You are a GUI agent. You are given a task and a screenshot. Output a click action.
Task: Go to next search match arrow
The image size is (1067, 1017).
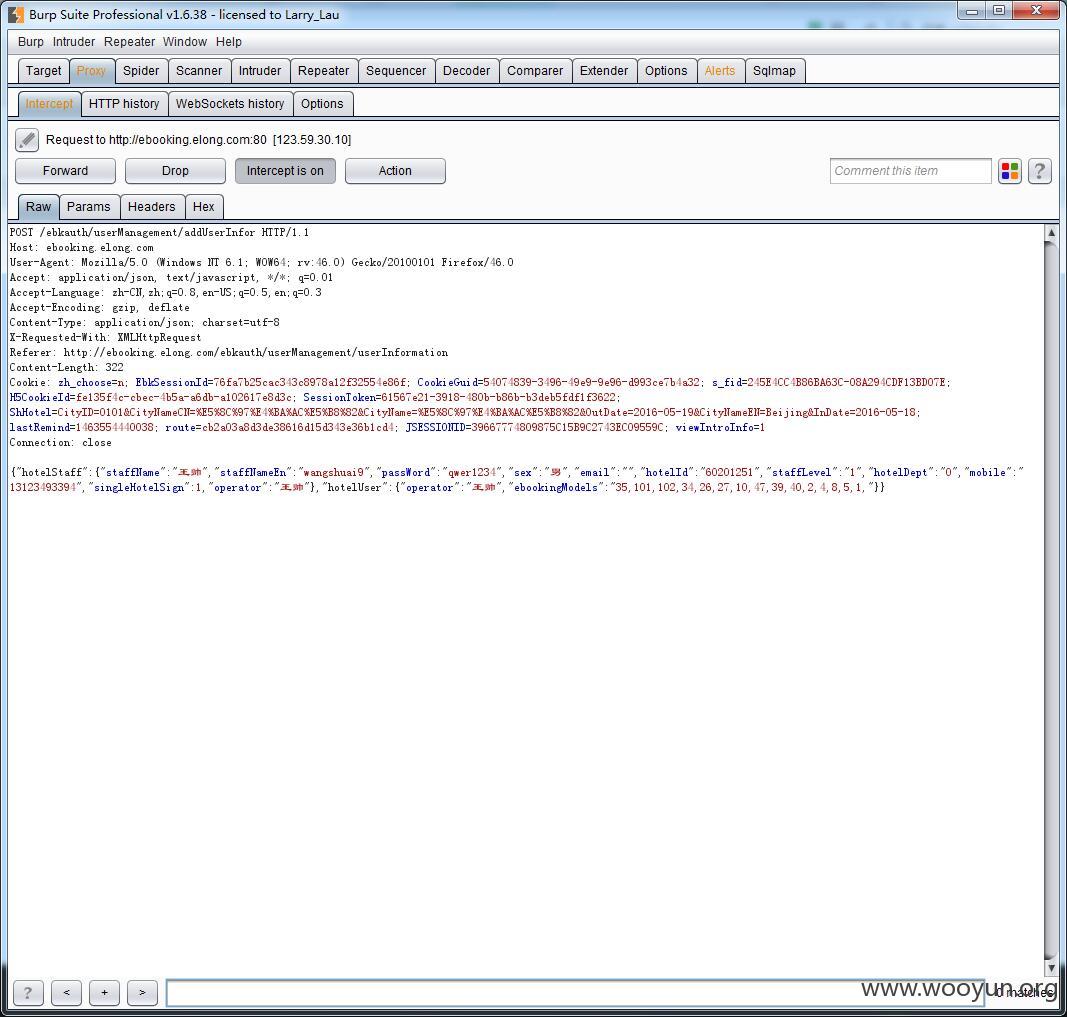point(142,992)
